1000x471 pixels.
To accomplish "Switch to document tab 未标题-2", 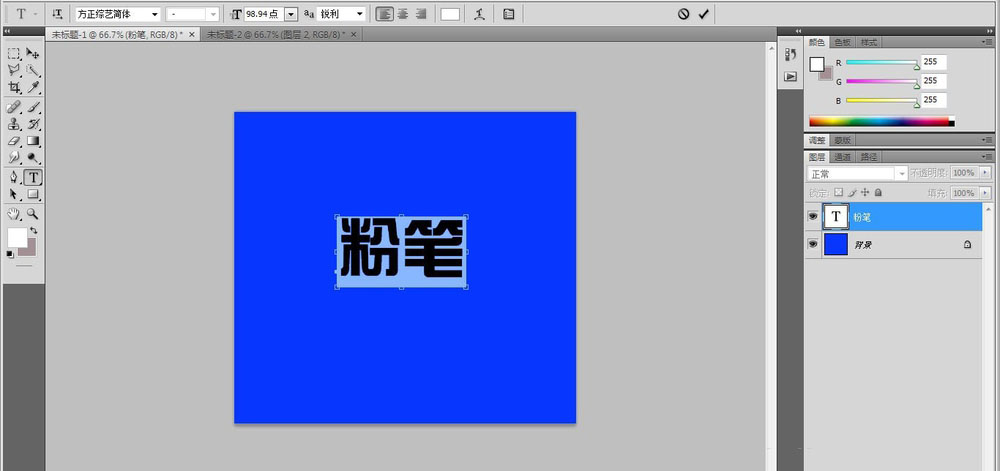I will coord(276,34).
